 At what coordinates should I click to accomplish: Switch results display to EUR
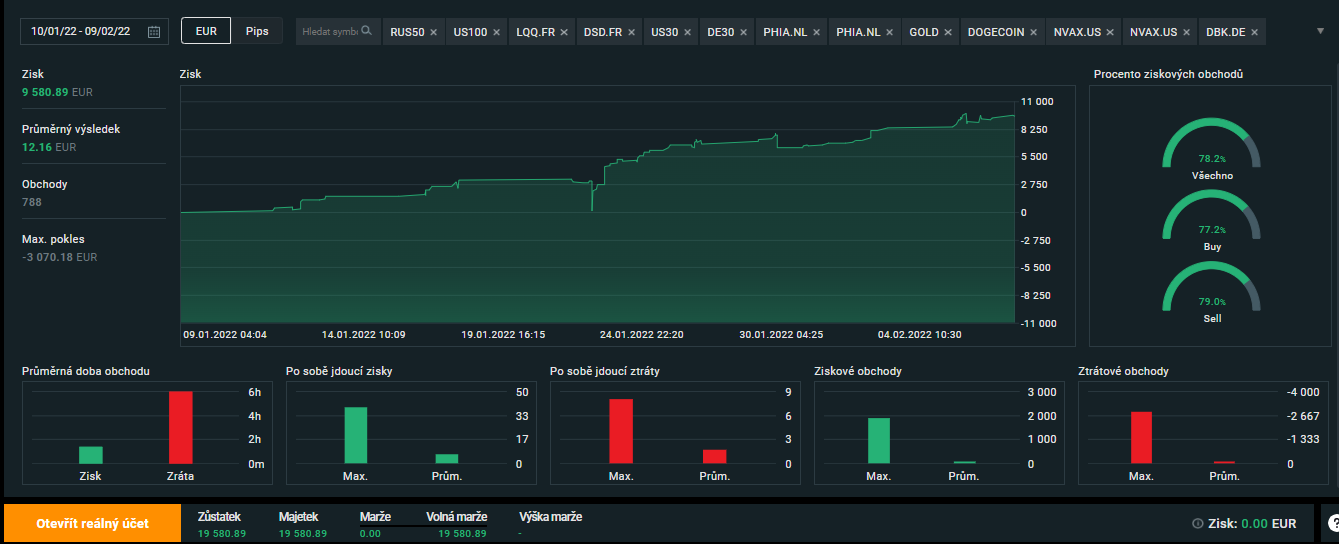pos(206,31)
